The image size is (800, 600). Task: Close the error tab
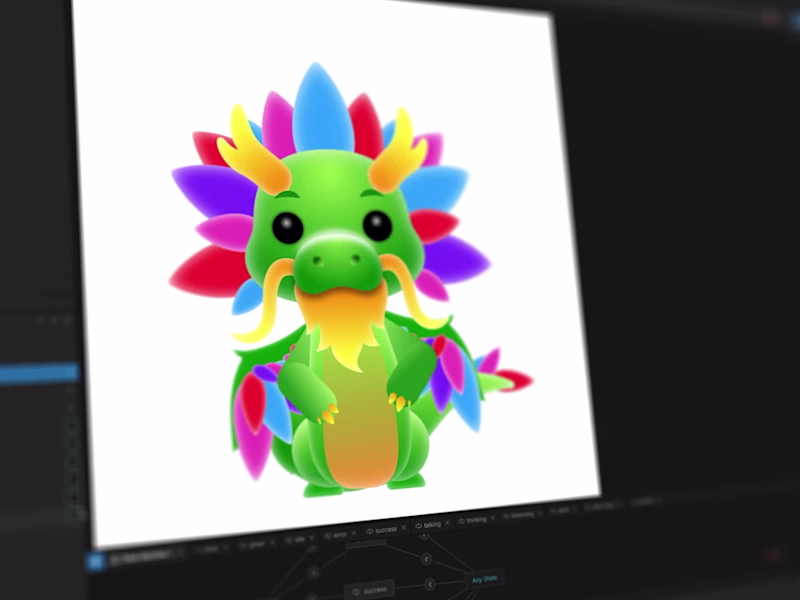click(354, 533)
